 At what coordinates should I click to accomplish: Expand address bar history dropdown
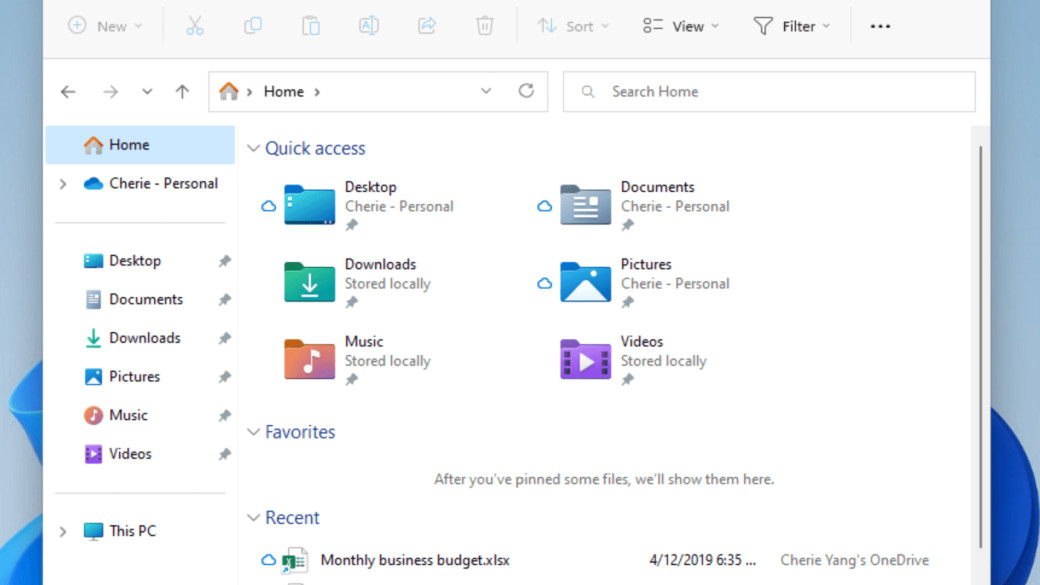486,91
